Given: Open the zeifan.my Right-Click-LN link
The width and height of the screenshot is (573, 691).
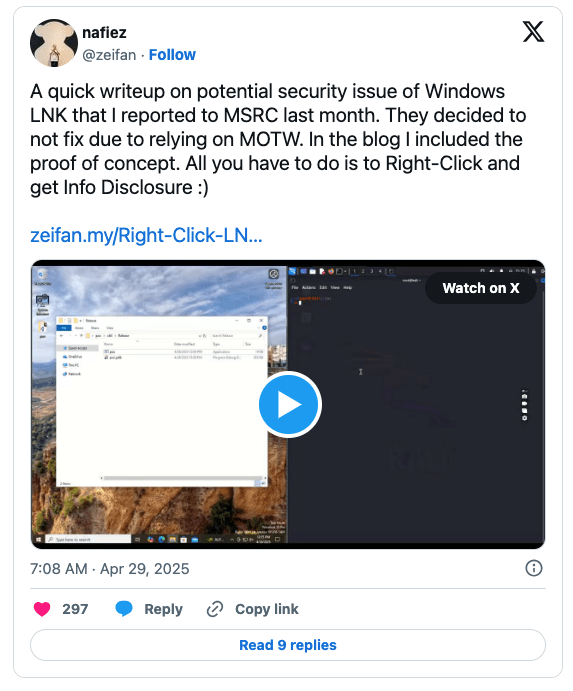Looking at the screenshot, I should pyautogui.click(x=146, y=235).
